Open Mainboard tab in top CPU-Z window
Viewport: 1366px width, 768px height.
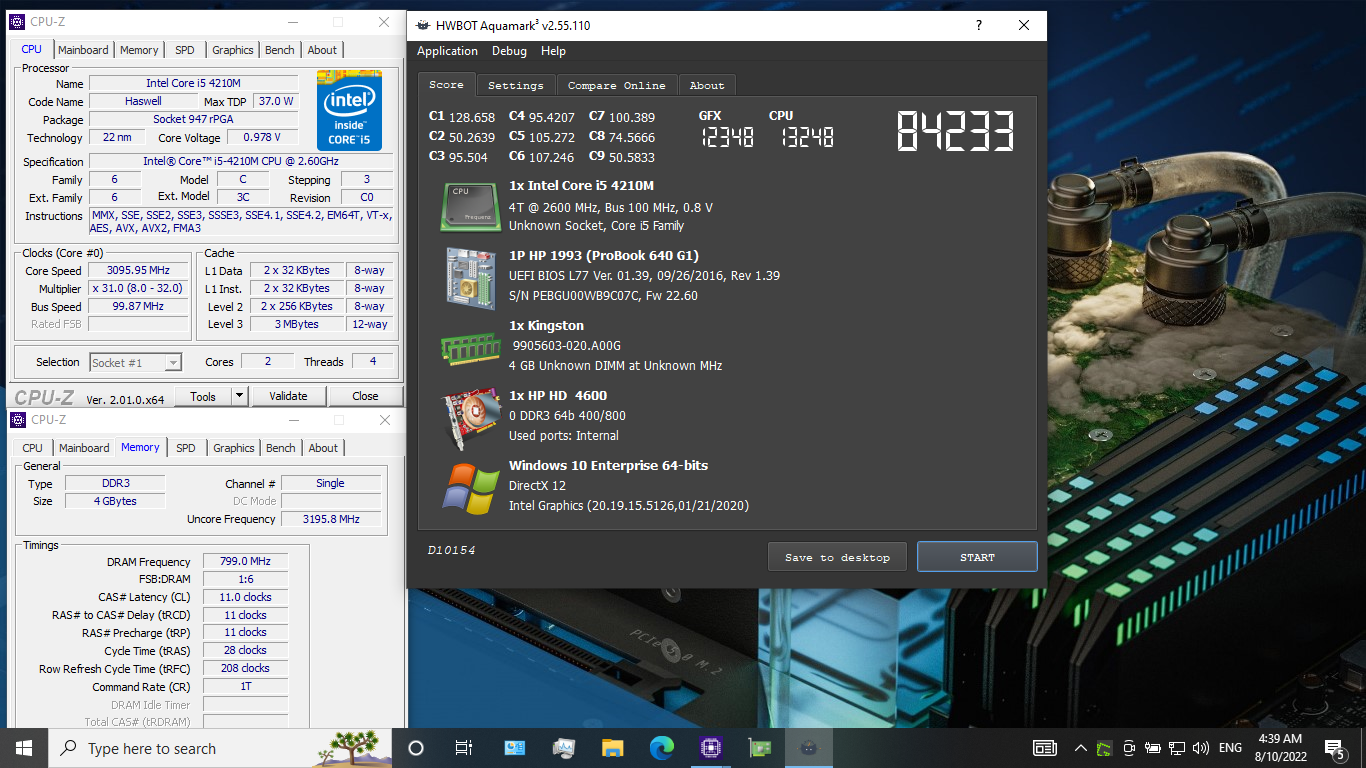(x=83, y=50)
